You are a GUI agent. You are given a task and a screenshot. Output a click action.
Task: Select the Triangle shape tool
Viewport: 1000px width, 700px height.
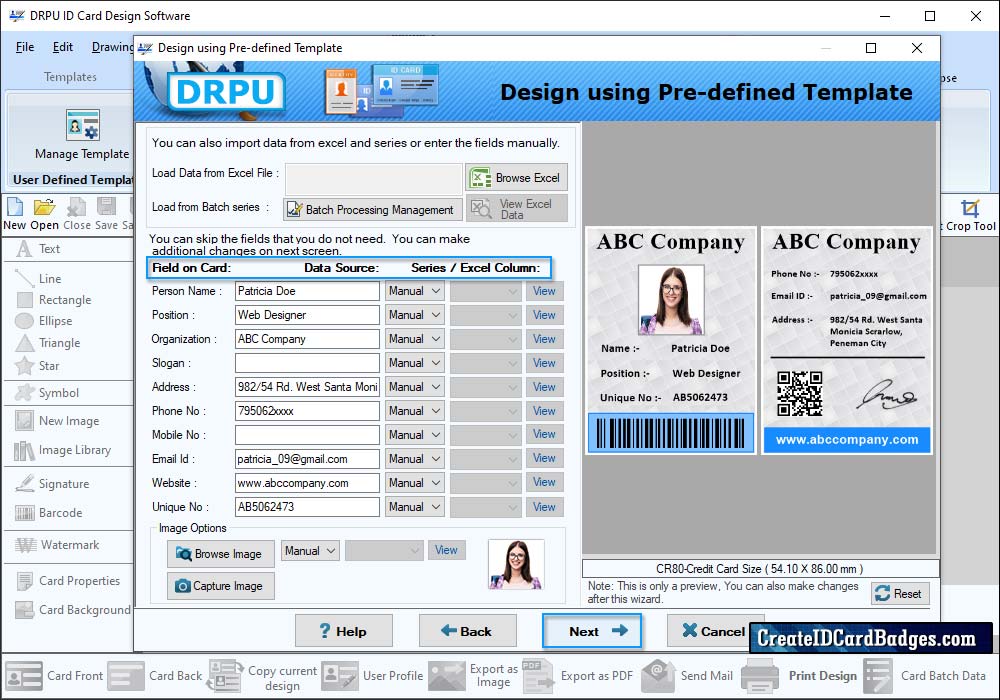coord(48,343)
